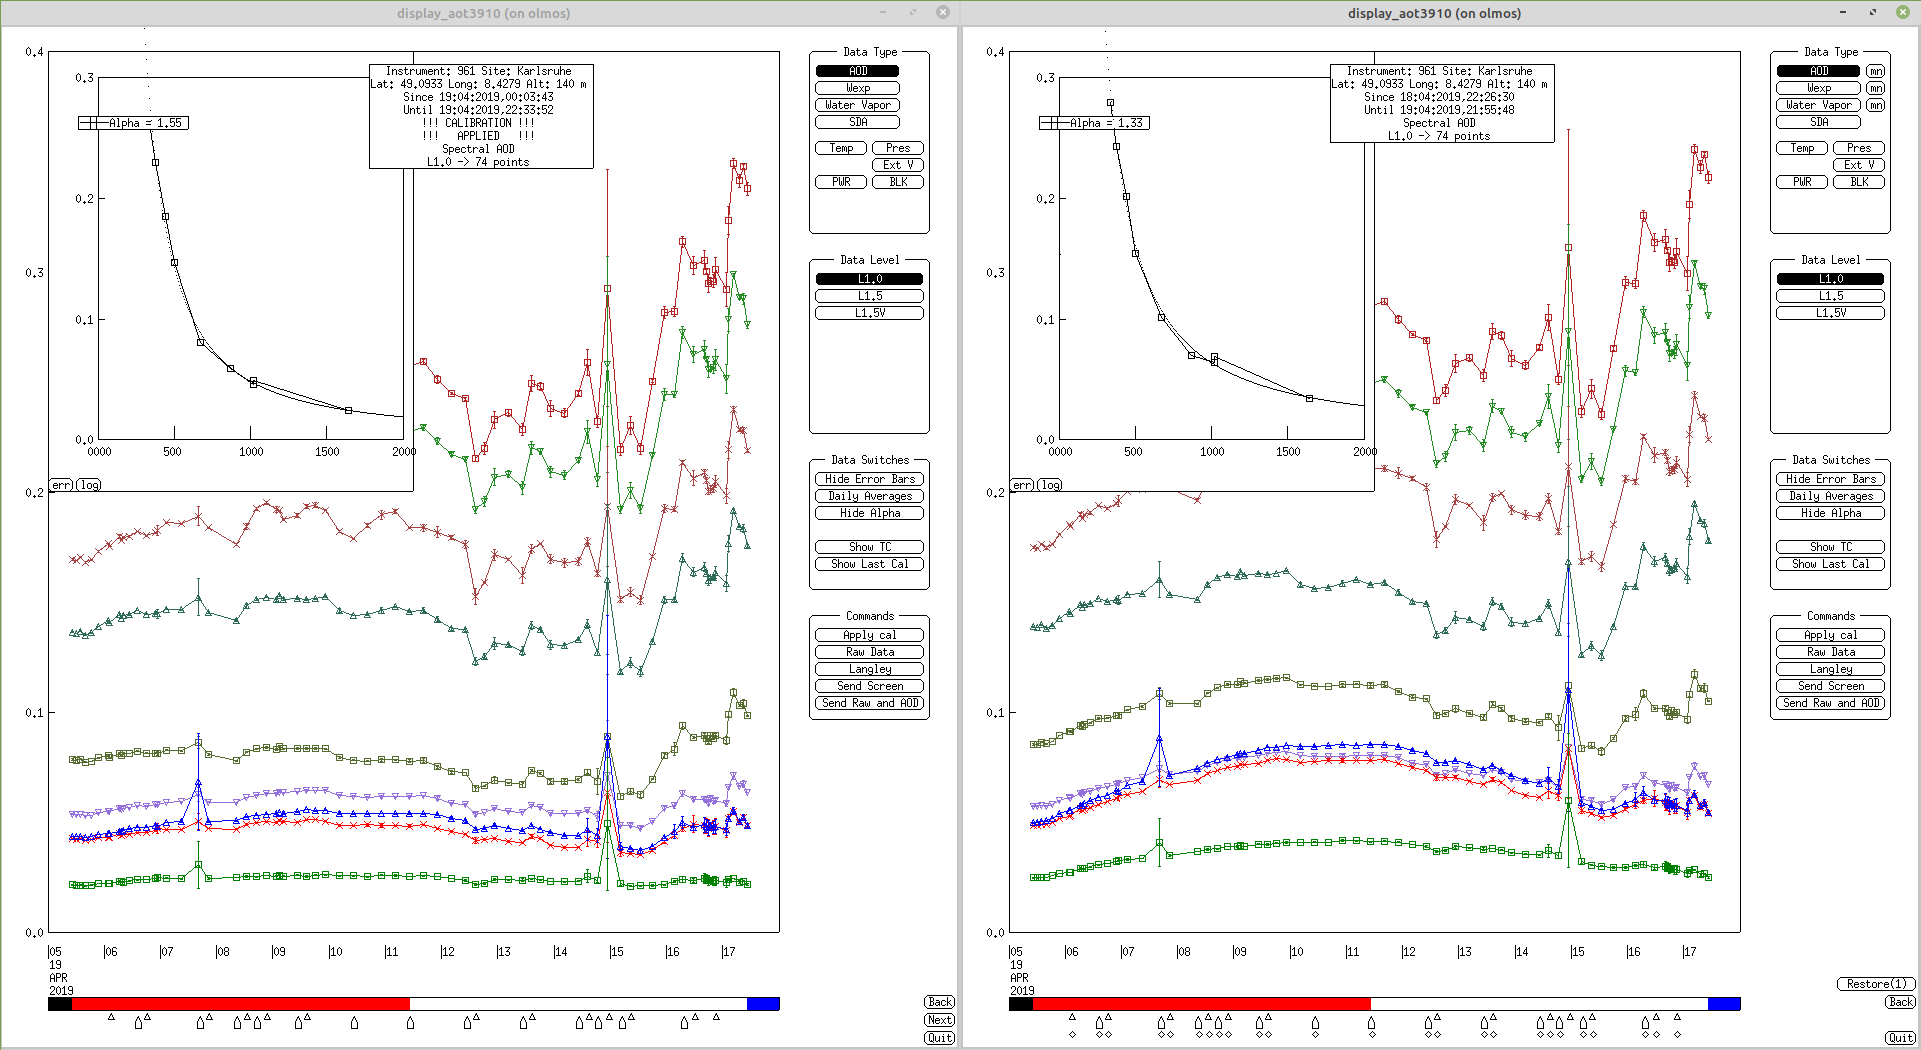Toggle Show TC in right window
This screenshot has width=1921, height=1050.
[x=1831, y=547]
